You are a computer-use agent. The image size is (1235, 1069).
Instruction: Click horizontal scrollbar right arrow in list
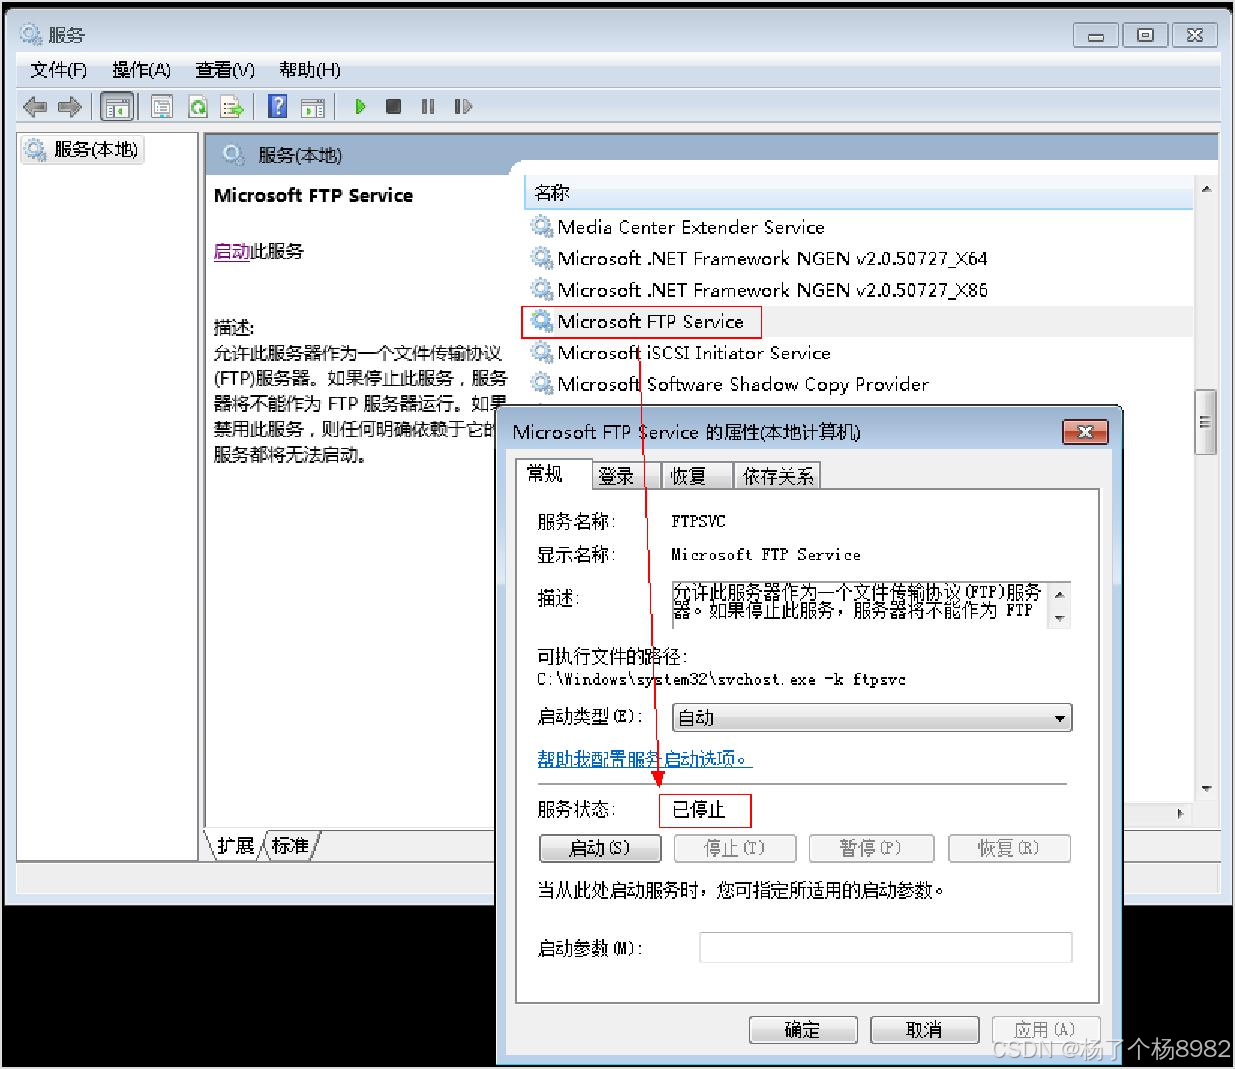coord(1181,814)
